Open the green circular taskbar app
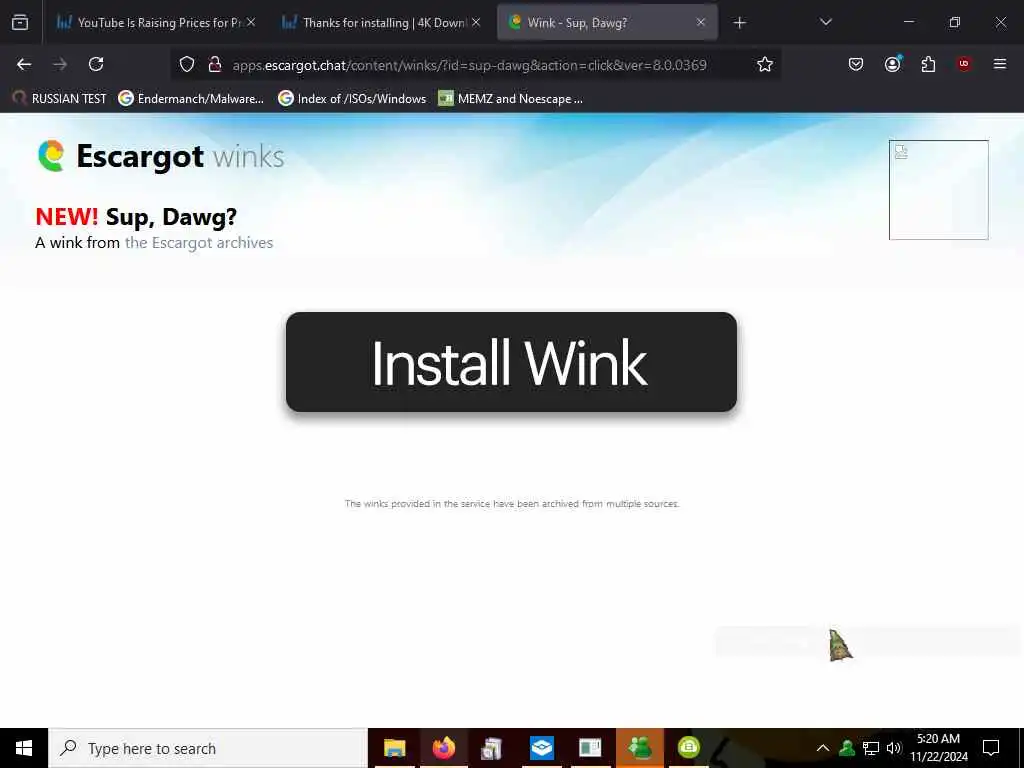This screenshot has height=768, width=1024. [x=688, y=748]
